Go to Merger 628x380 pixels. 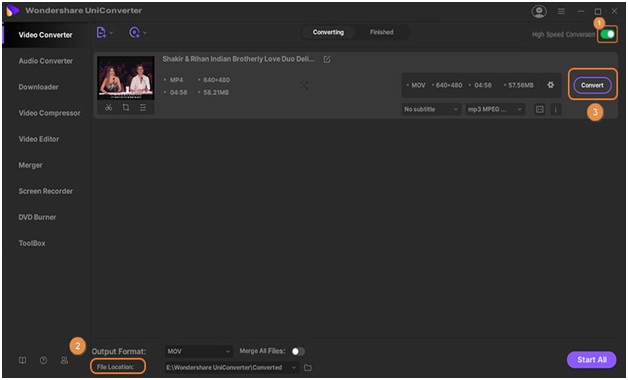pyautogui.click(x=30, y=165)
